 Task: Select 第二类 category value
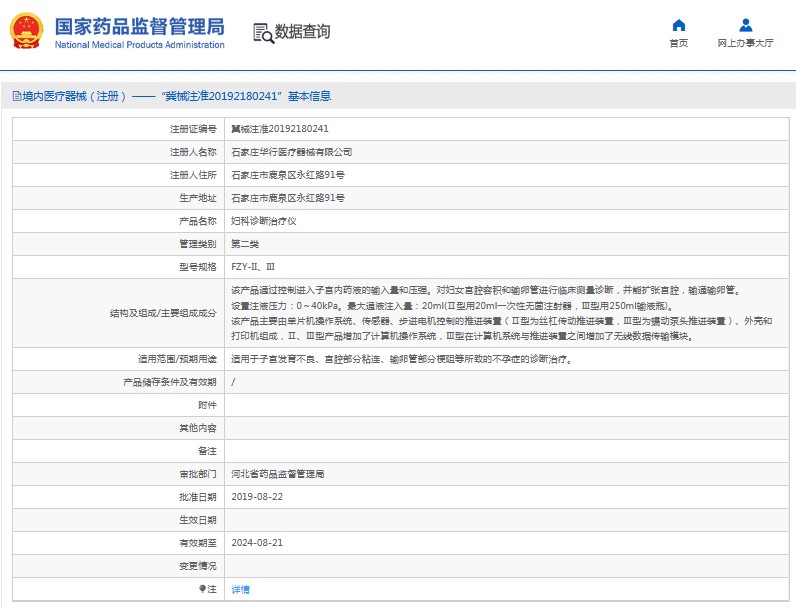tap(245, 244)
